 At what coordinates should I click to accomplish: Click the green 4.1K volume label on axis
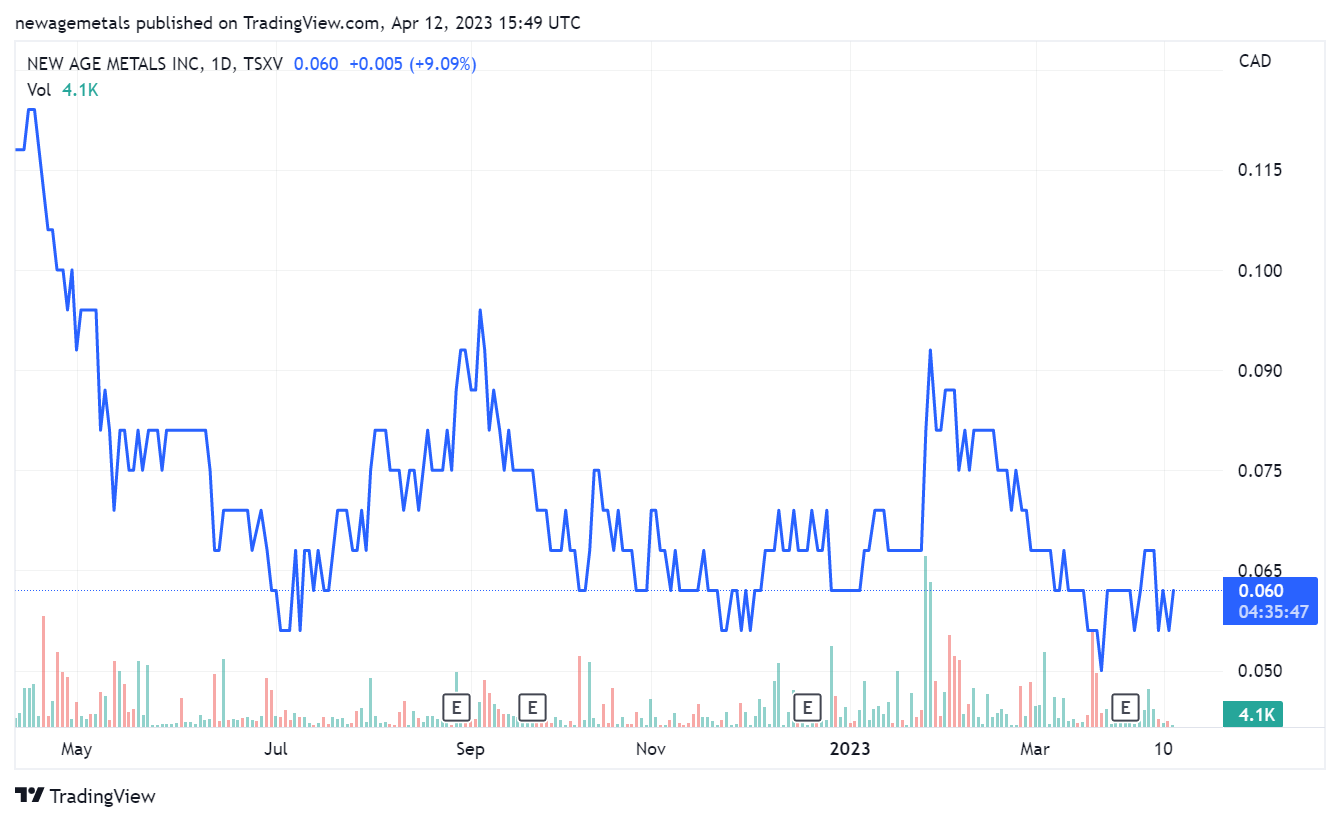[x=1254, y=714]
